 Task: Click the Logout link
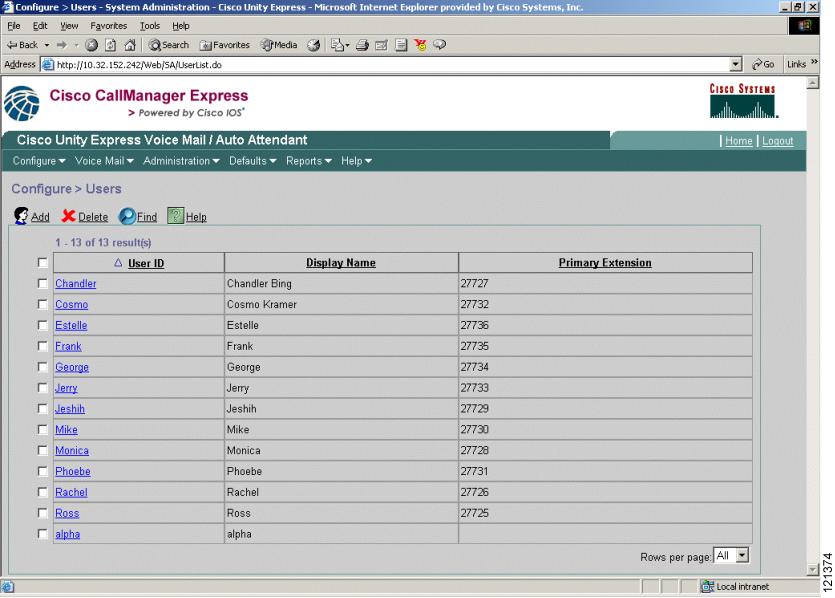777,141
